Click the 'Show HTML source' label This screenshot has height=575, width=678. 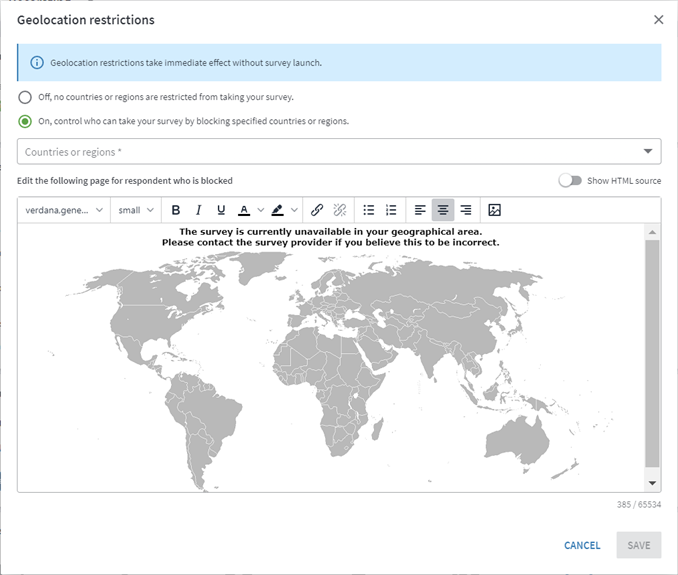point(624,181)
